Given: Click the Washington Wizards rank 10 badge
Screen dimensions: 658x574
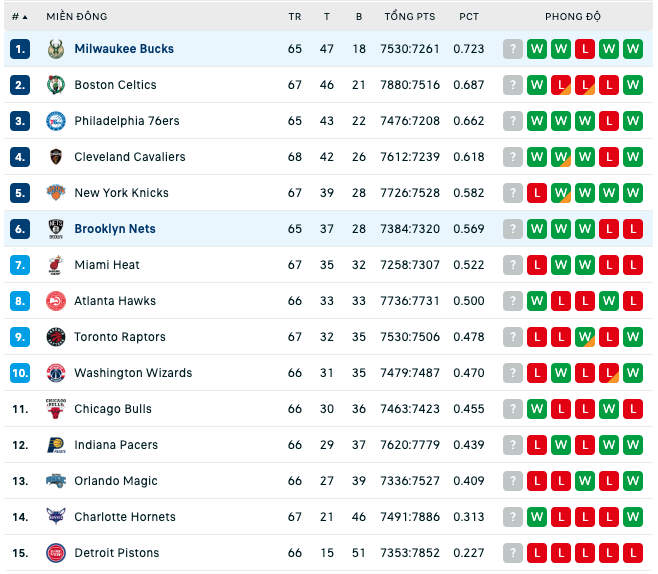Looking at the screenshot, I should pyautogui.click(x=20, y=373).
